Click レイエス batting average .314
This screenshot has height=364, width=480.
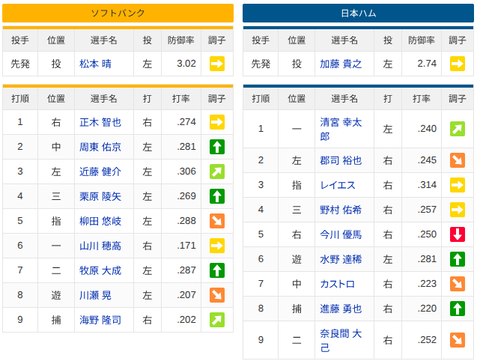pyautogui.click(x=427, y=185)
